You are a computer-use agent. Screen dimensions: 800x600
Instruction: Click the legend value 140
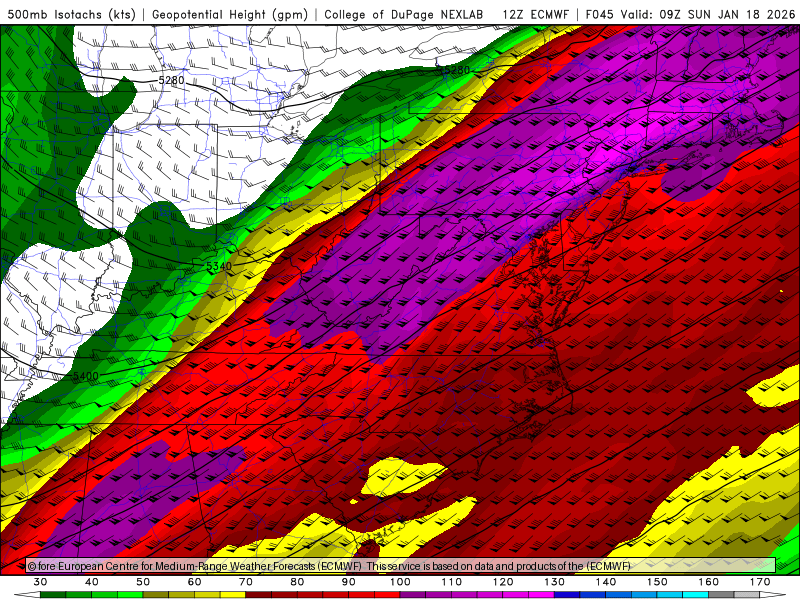pos(606,582)
